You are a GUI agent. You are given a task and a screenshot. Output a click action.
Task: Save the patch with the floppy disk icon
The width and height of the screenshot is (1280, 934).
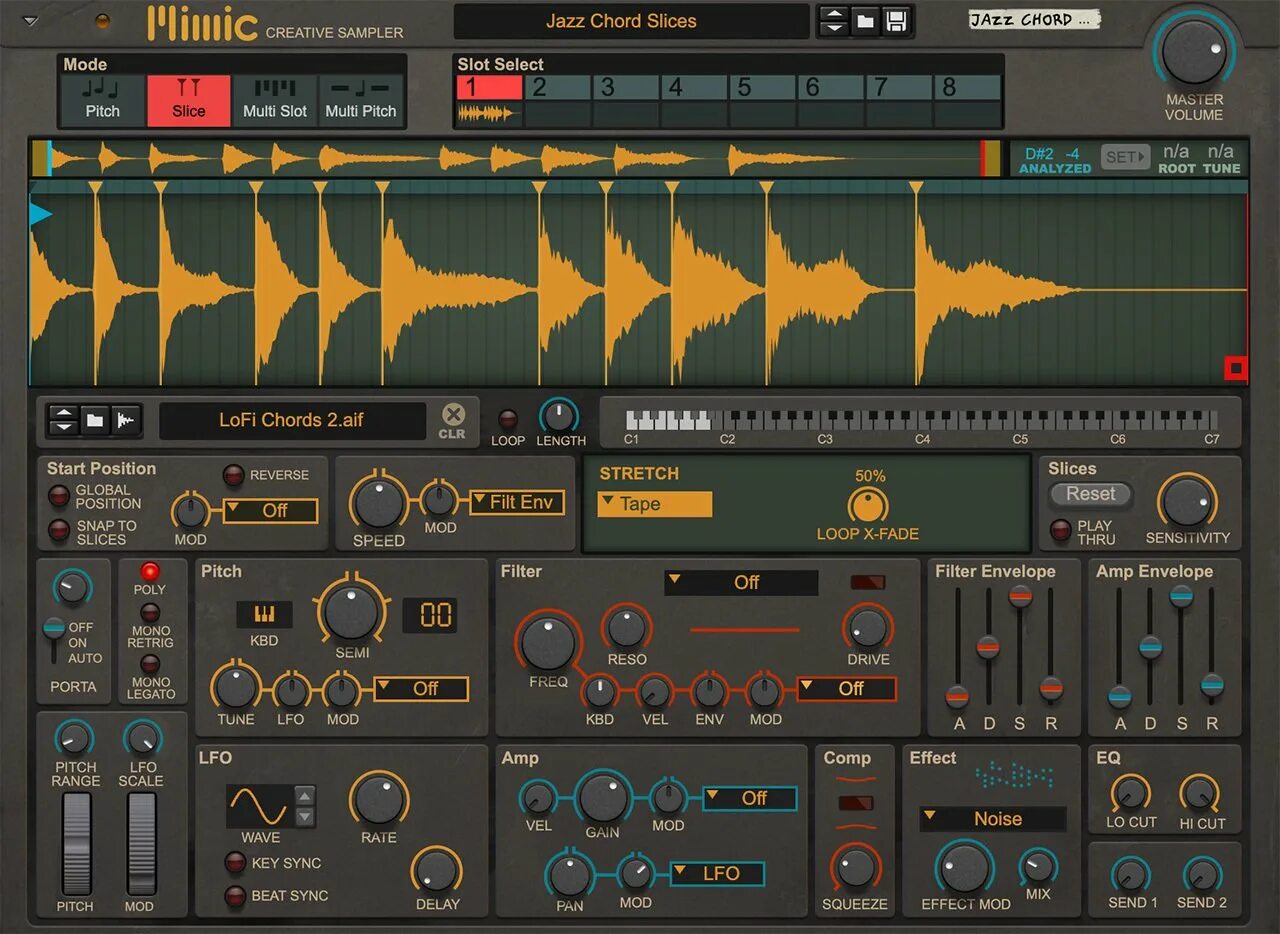tap(896, 21)
